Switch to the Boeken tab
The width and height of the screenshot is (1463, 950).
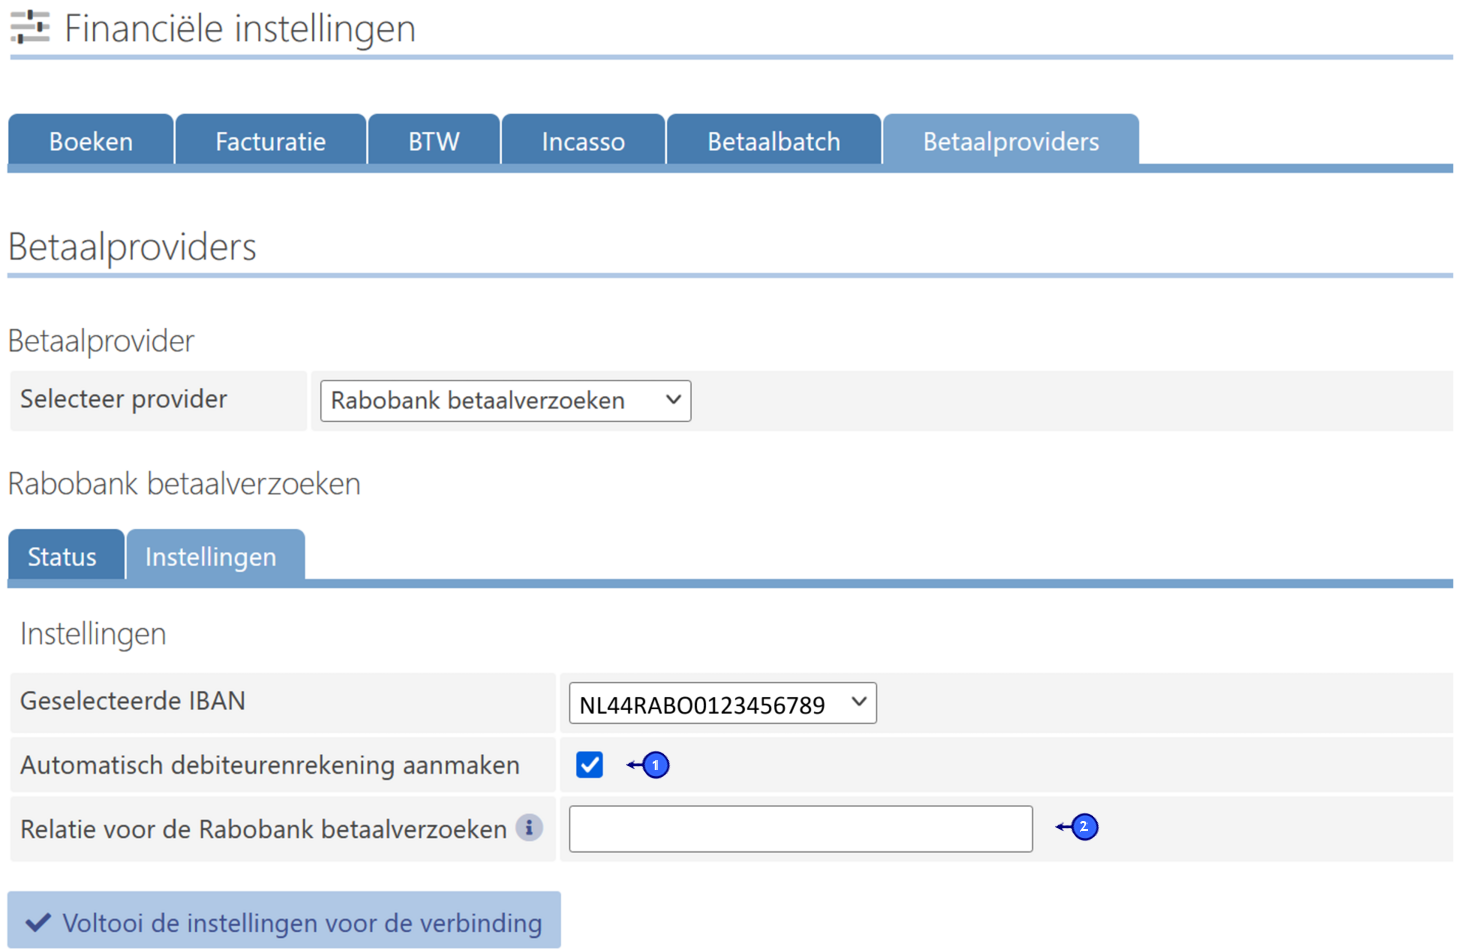pyautogui.click(x=91, y=141)
